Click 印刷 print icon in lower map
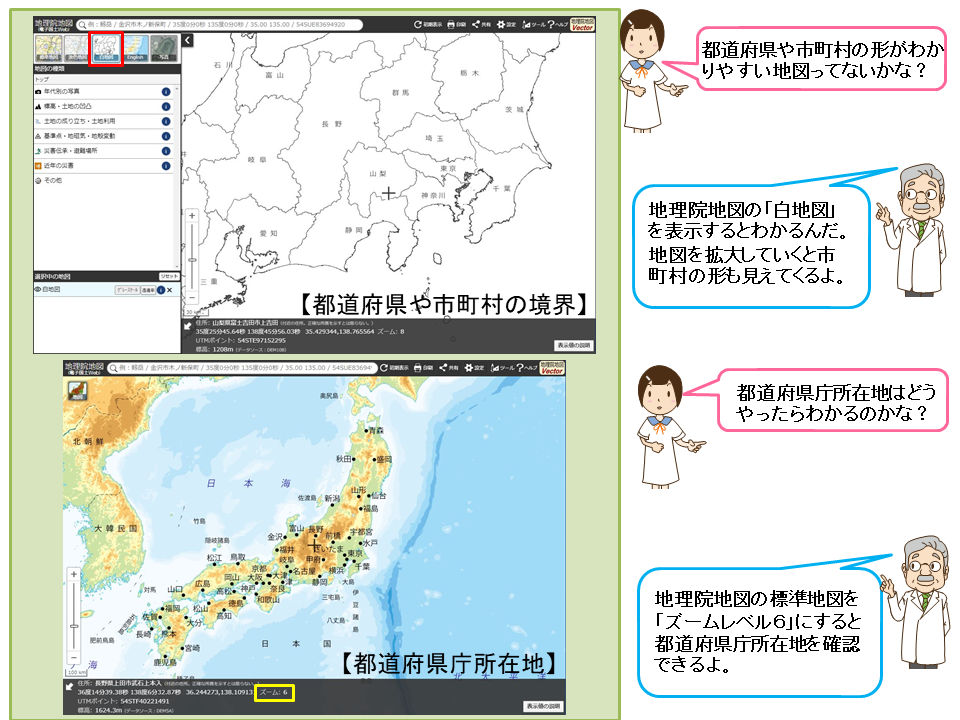Viewport: 960px width, 720px height. tap(424, 368)
